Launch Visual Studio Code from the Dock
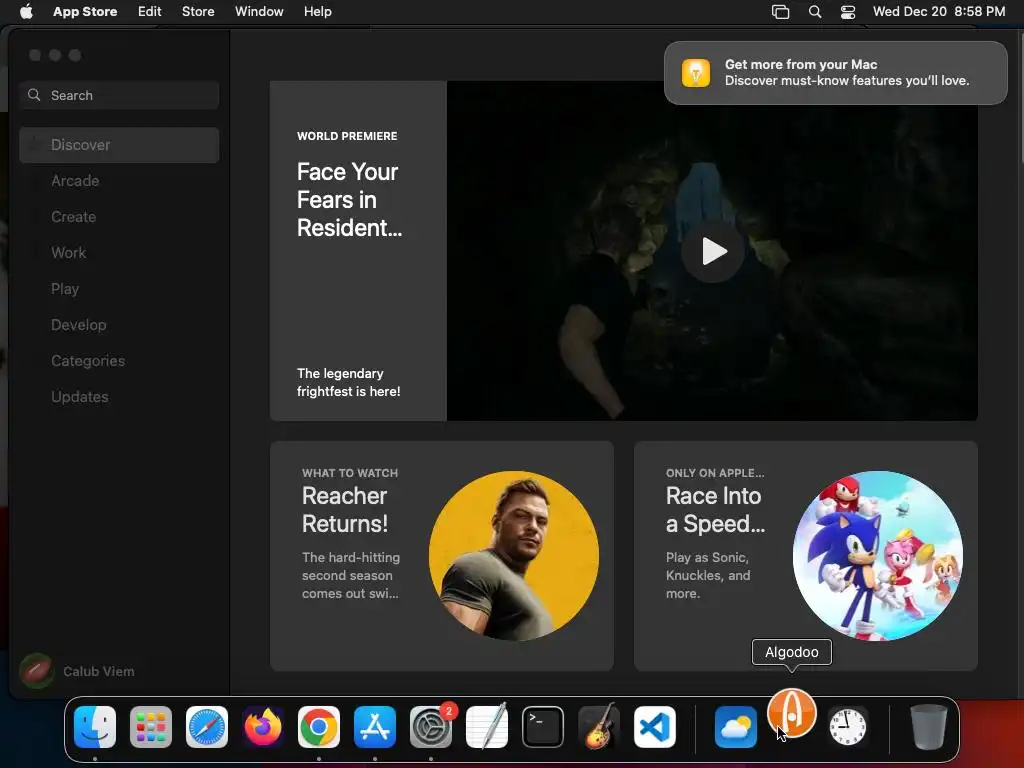This screenshot has width=1024, height=768. pyautogui.click(x=654, y=727)
